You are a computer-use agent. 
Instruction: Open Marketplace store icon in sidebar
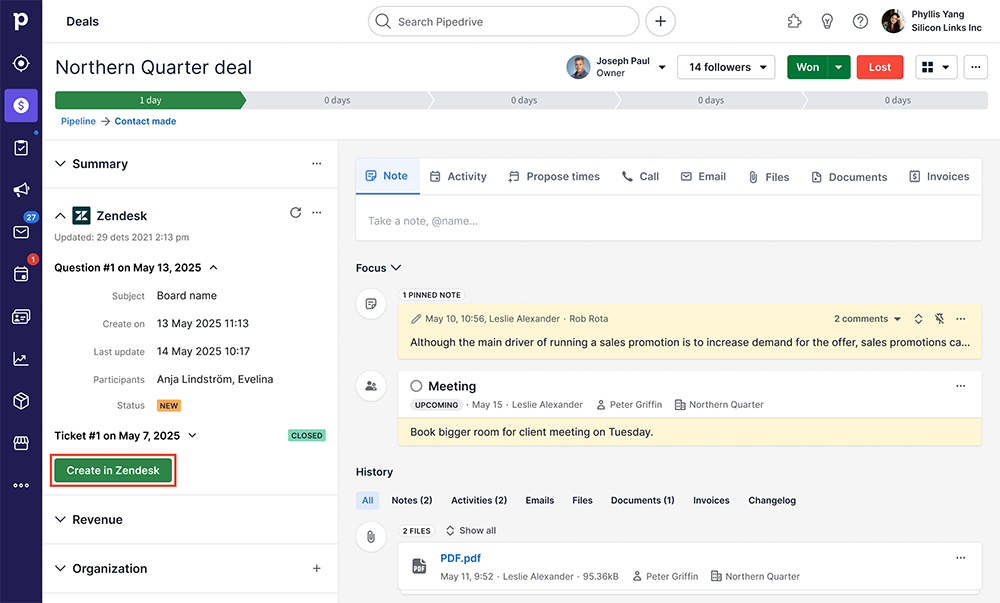(21, 443)
